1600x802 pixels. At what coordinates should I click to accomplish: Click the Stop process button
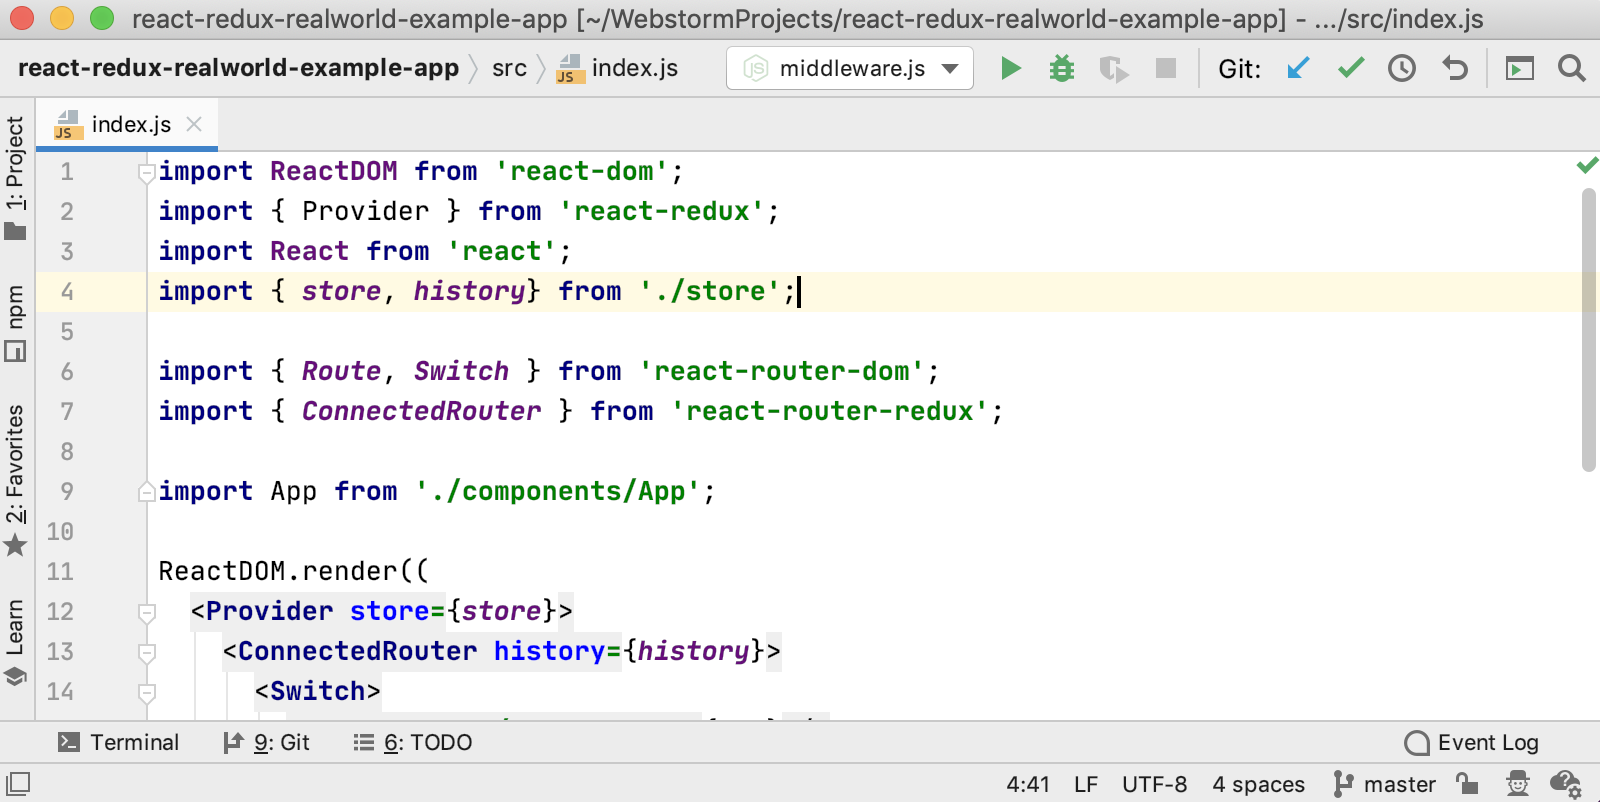click(x=1166, y=68)
